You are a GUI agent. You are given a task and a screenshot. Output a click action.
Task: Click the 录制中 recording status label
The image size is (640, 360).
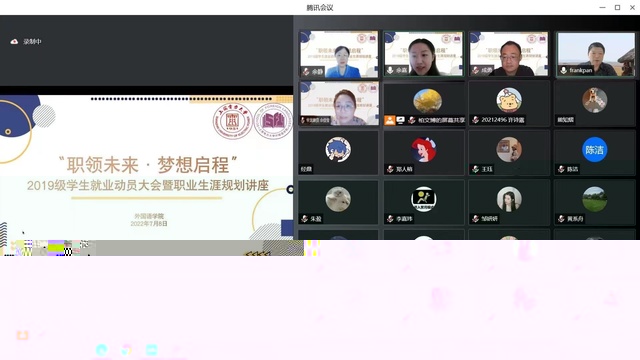32,41
